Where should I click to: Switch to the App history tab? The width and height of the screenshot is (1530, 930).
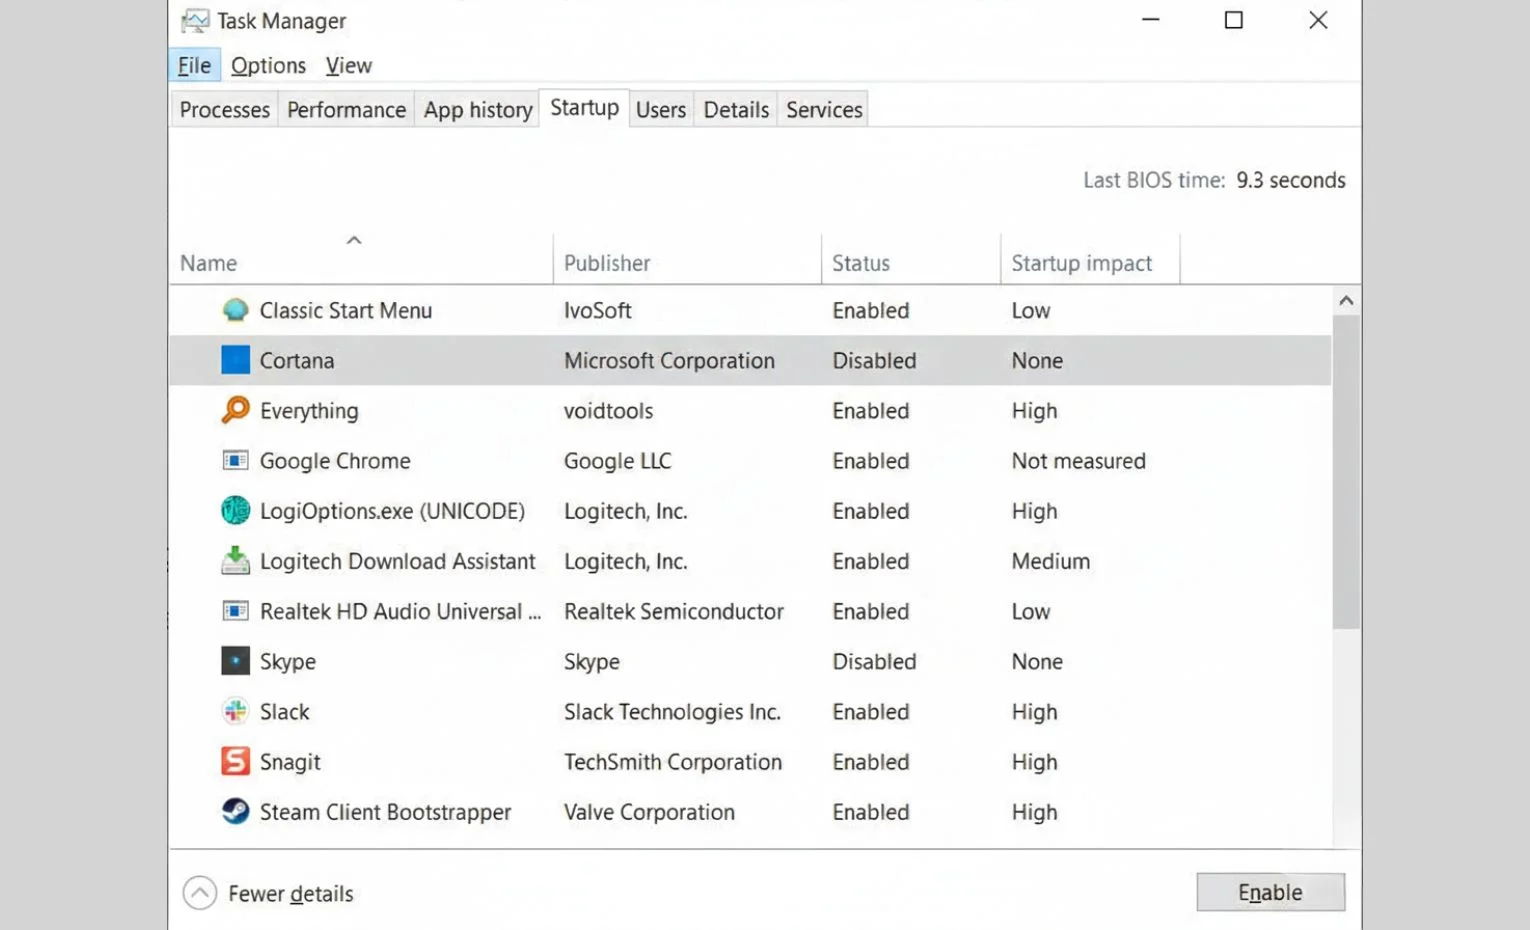click(x=478, y=109)
